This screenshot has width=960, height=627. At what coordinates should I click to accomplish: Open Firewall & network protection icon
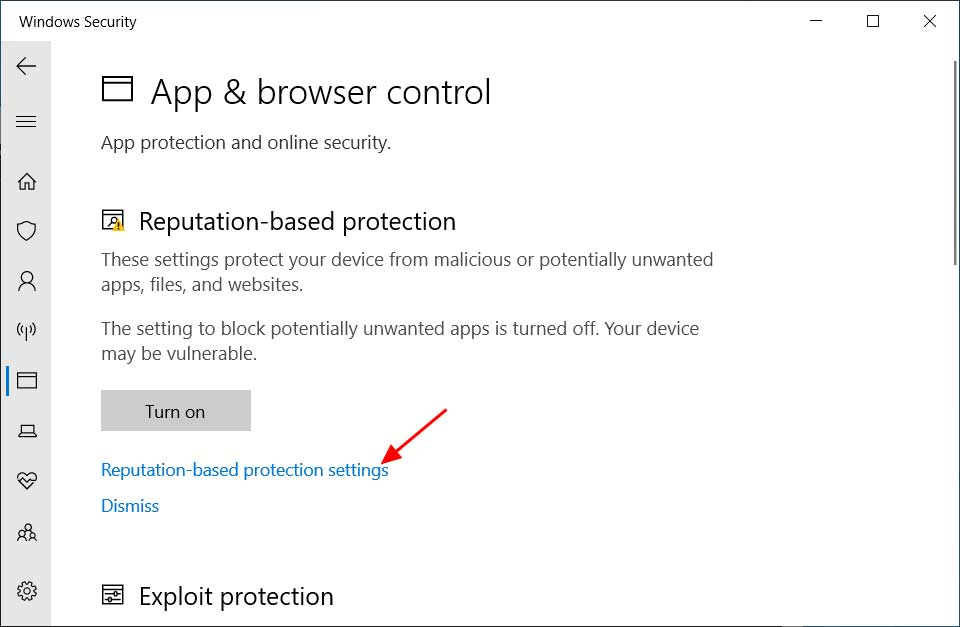pos(26,331)
